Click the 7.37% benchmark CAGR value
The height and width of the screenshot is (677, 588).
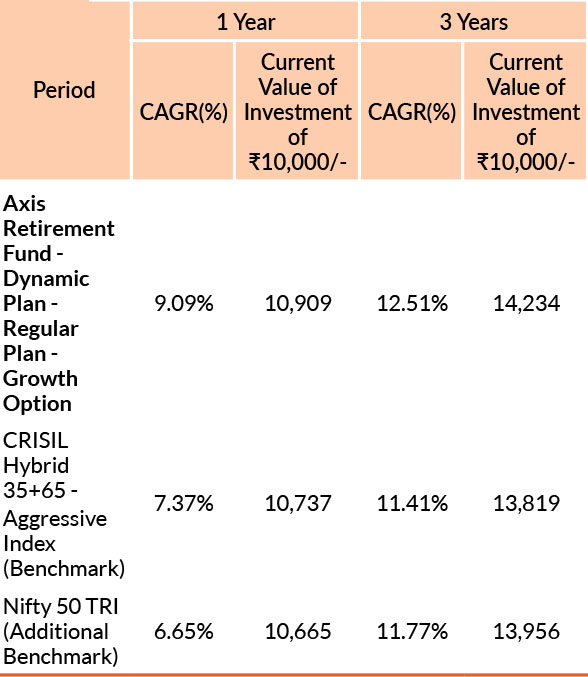coord(184,503)
